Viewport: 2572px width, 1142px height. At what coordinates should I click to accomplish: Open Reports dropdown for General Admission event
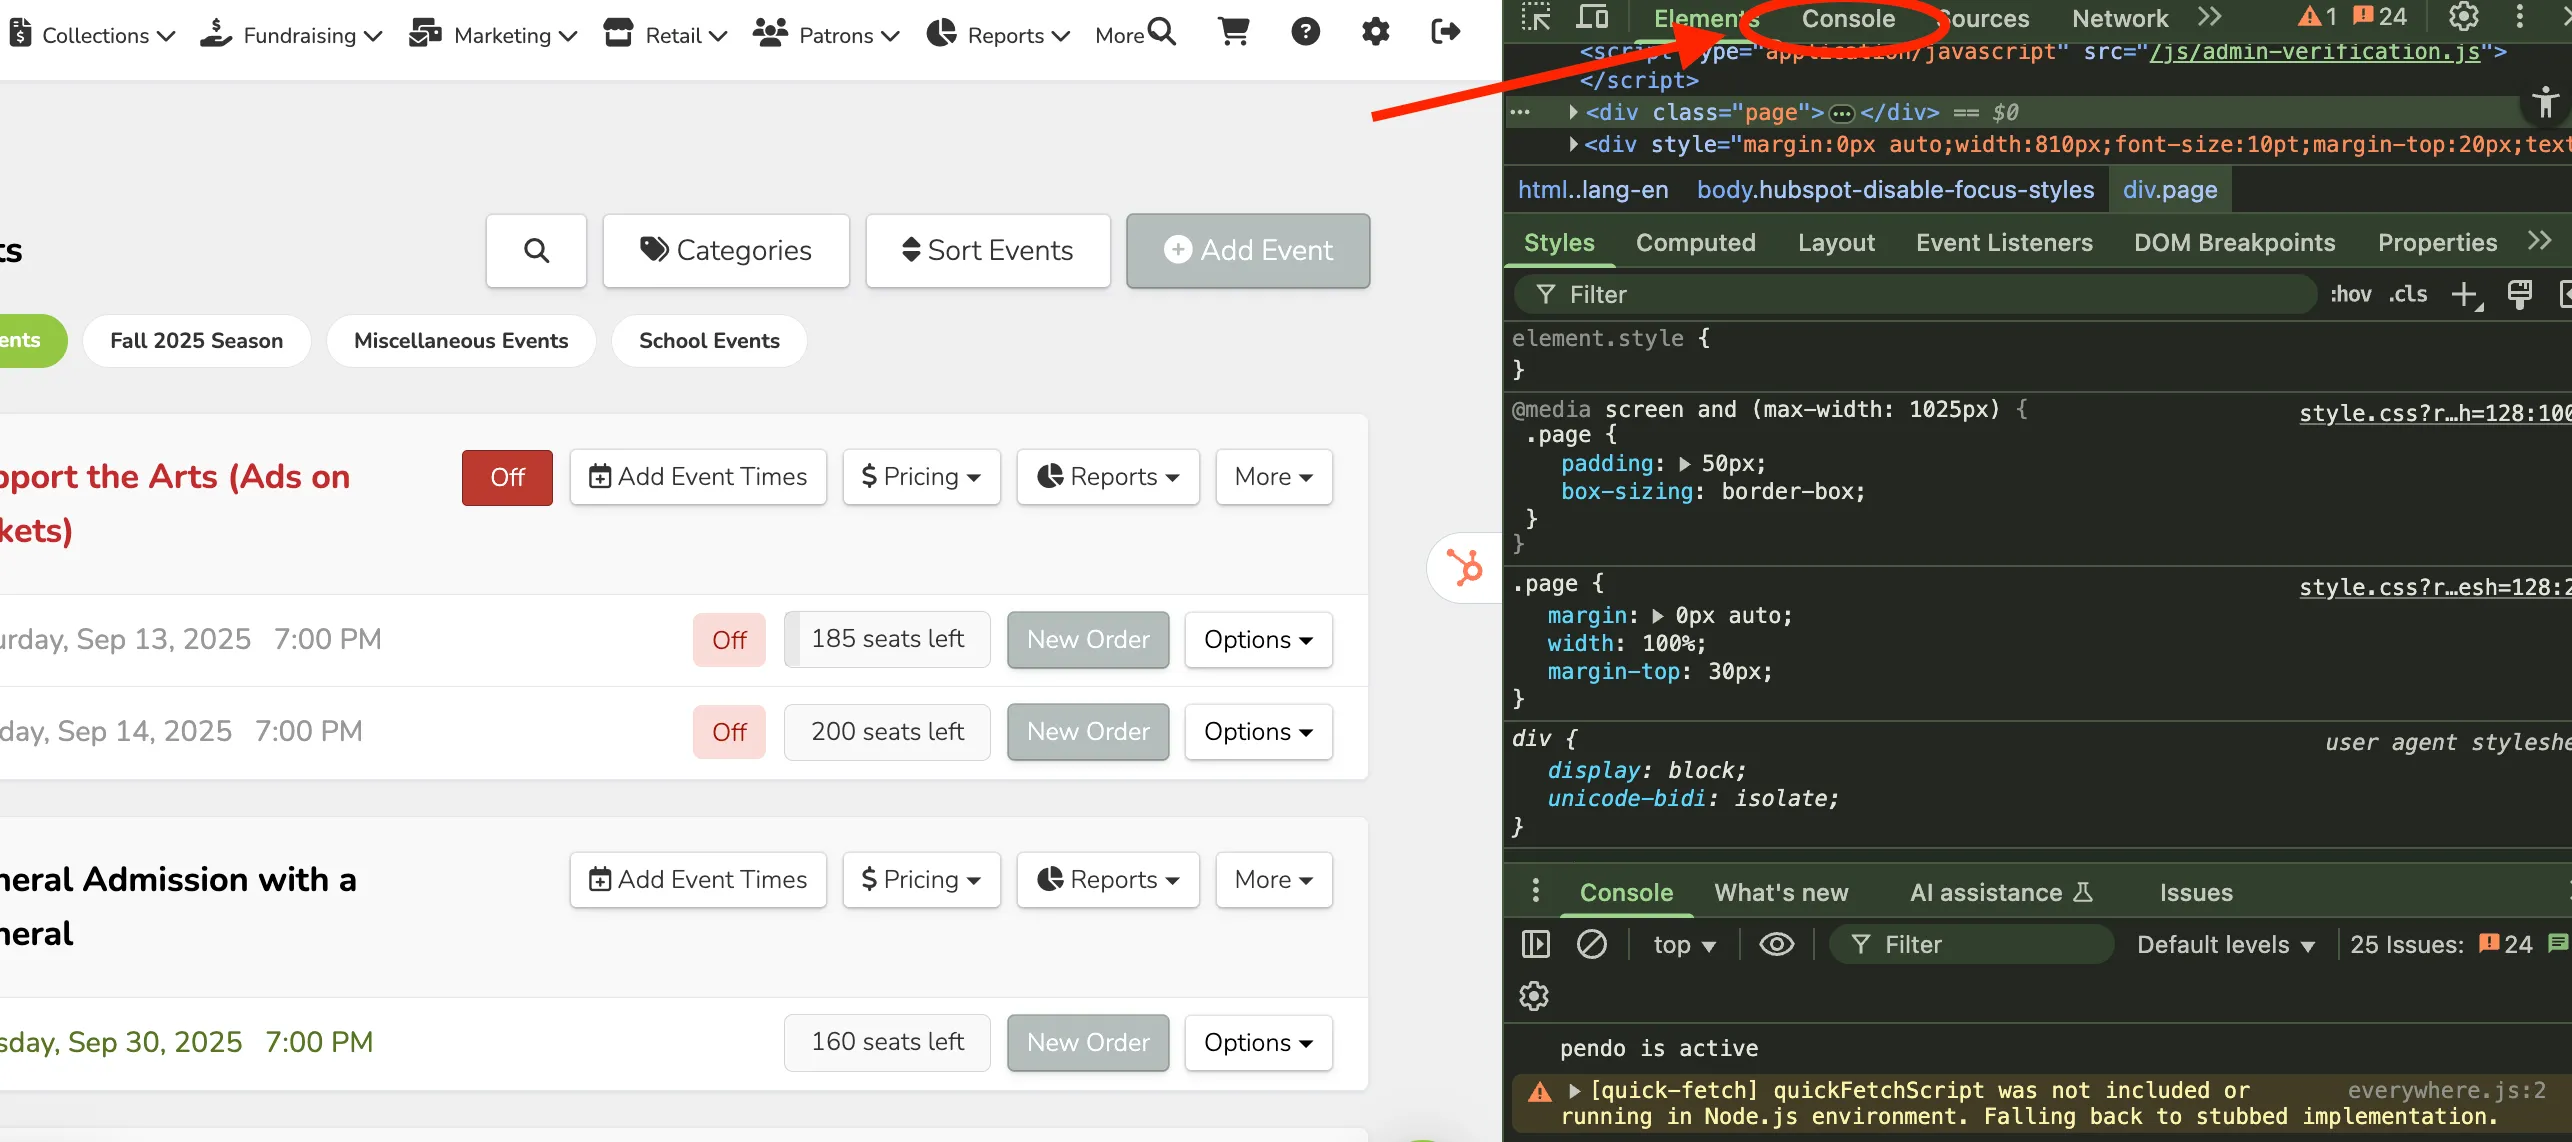pos(1108,880)
